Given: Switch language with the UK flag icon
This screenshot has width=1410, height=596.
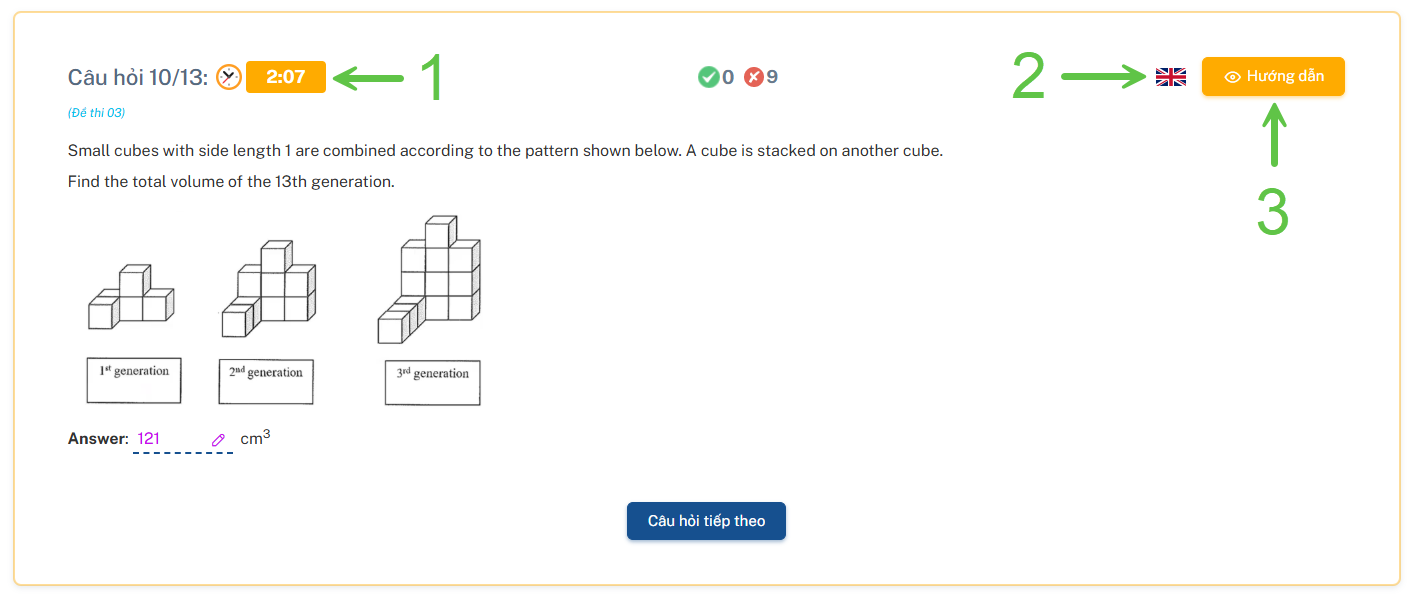Looking at the screenshot, I should pos(1170,77).
